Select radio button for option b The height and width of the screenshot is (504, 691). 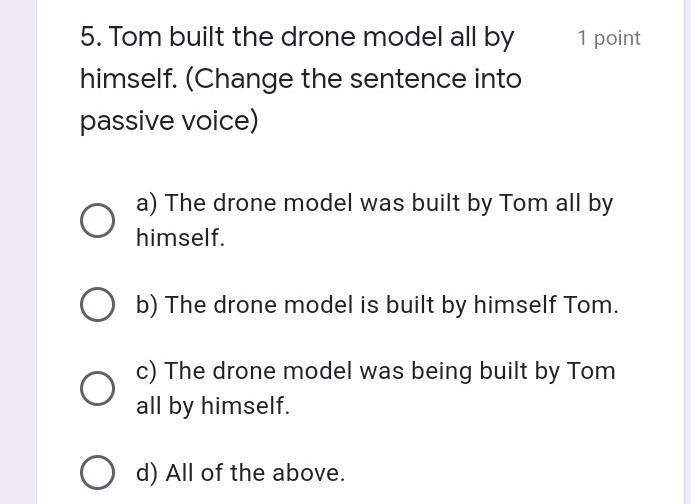(97, 304)
